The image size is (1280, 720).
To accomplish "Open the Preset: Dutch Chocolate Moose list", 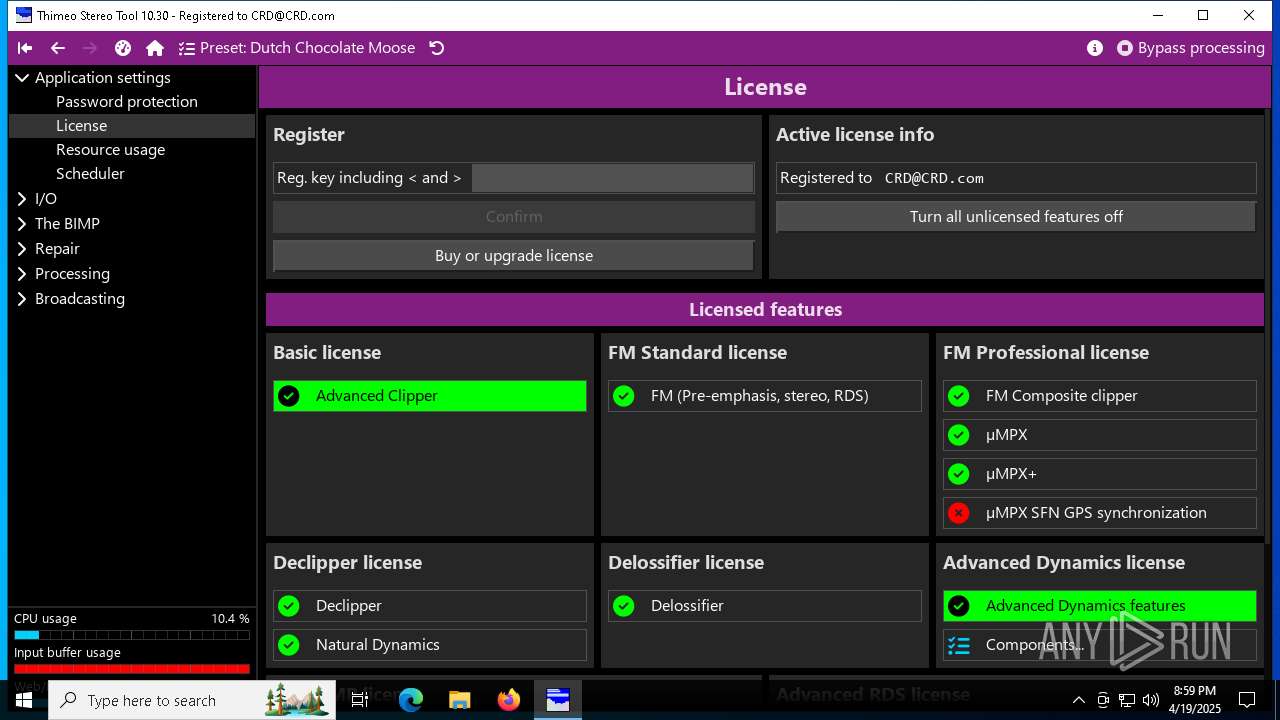I will pos(297,48).
